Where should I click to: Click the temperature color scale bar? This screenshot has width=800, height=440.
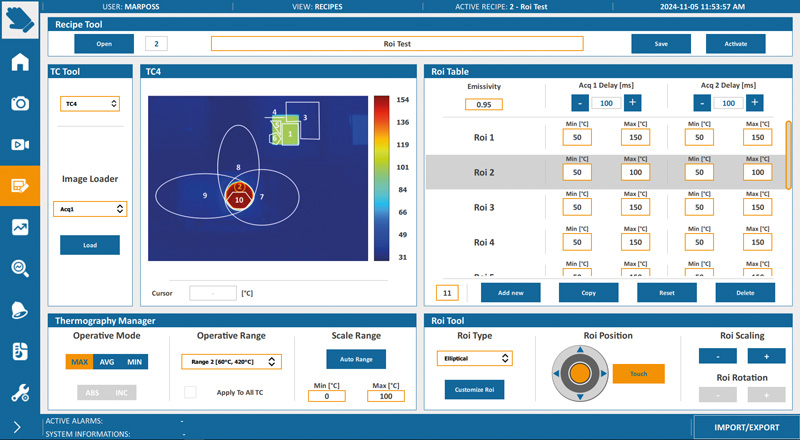(x=382, y=178)
